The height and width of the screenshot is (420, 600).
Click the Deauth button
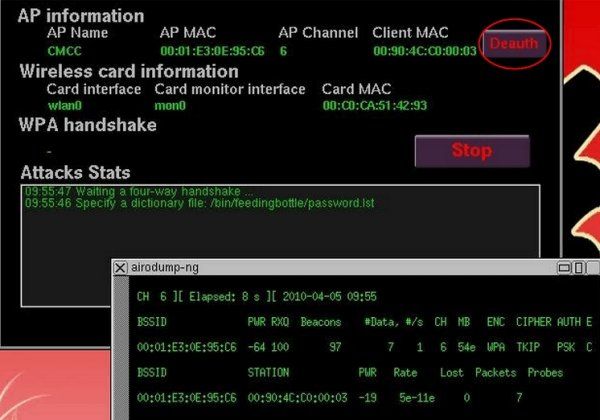(x=514, y=44)
